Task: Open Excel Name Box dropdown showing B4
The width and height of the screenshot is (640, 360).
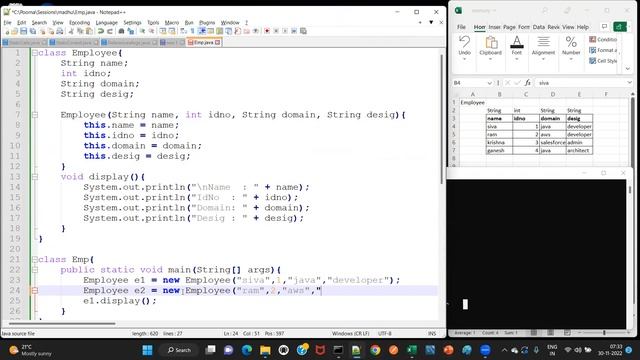Action: [489, 83]
